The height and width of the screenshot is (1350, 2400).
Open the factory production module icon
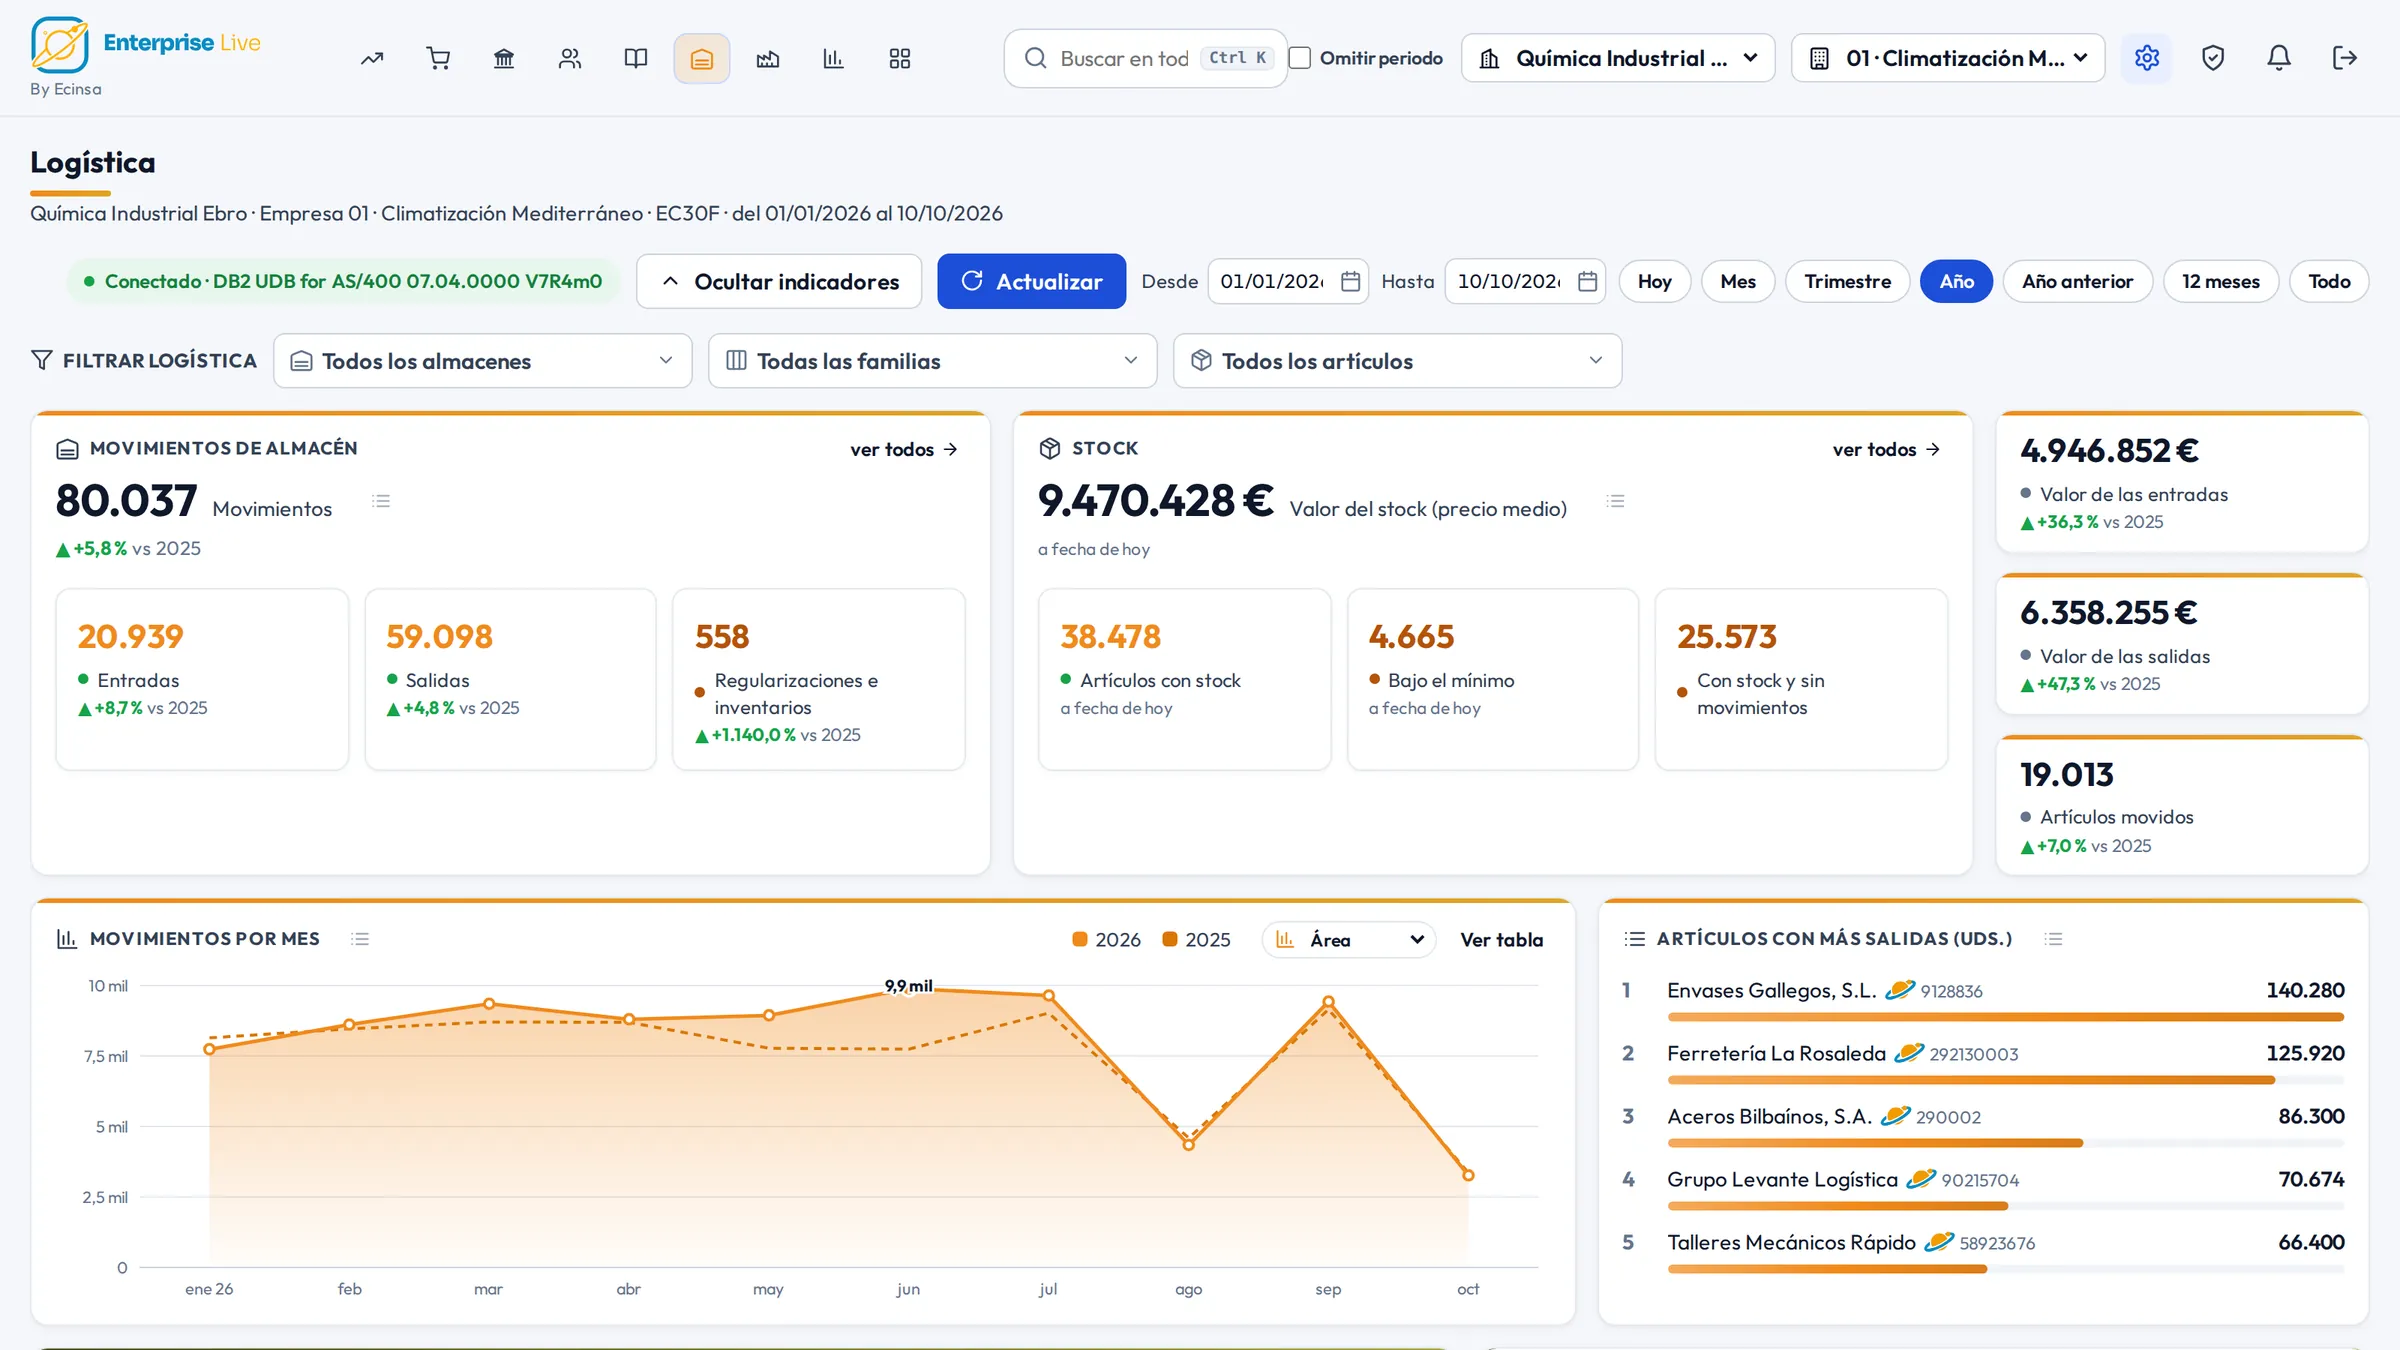point(768,59)
